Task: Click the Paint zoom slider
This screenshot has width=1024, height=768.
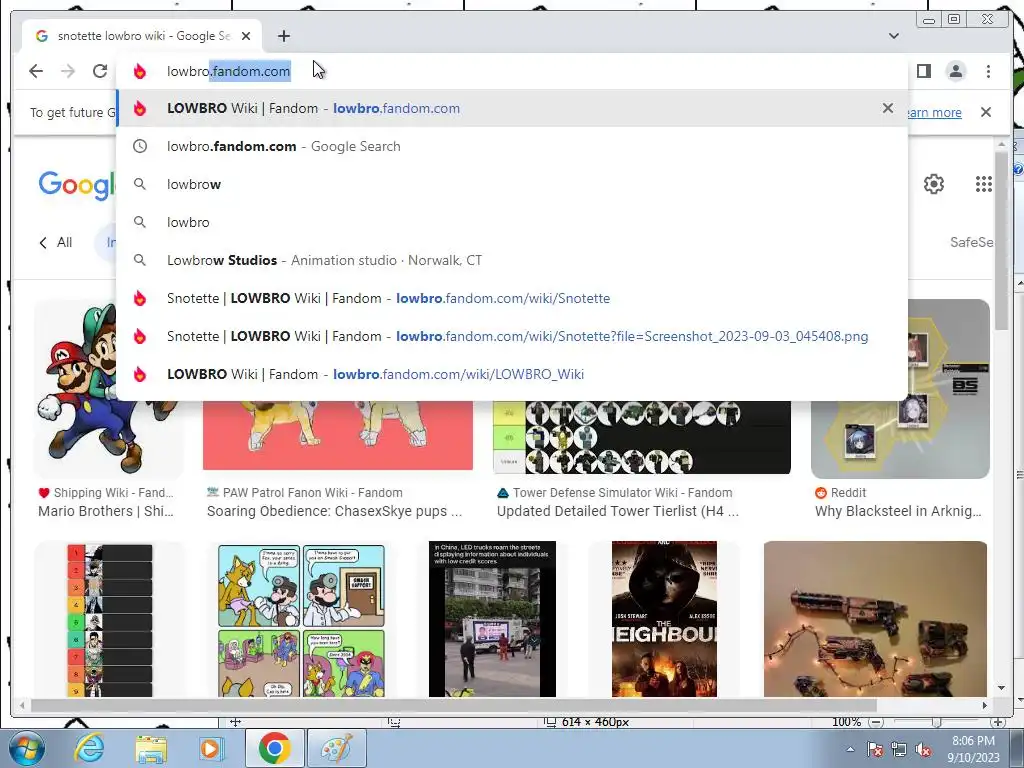Action: click(936, 722)
